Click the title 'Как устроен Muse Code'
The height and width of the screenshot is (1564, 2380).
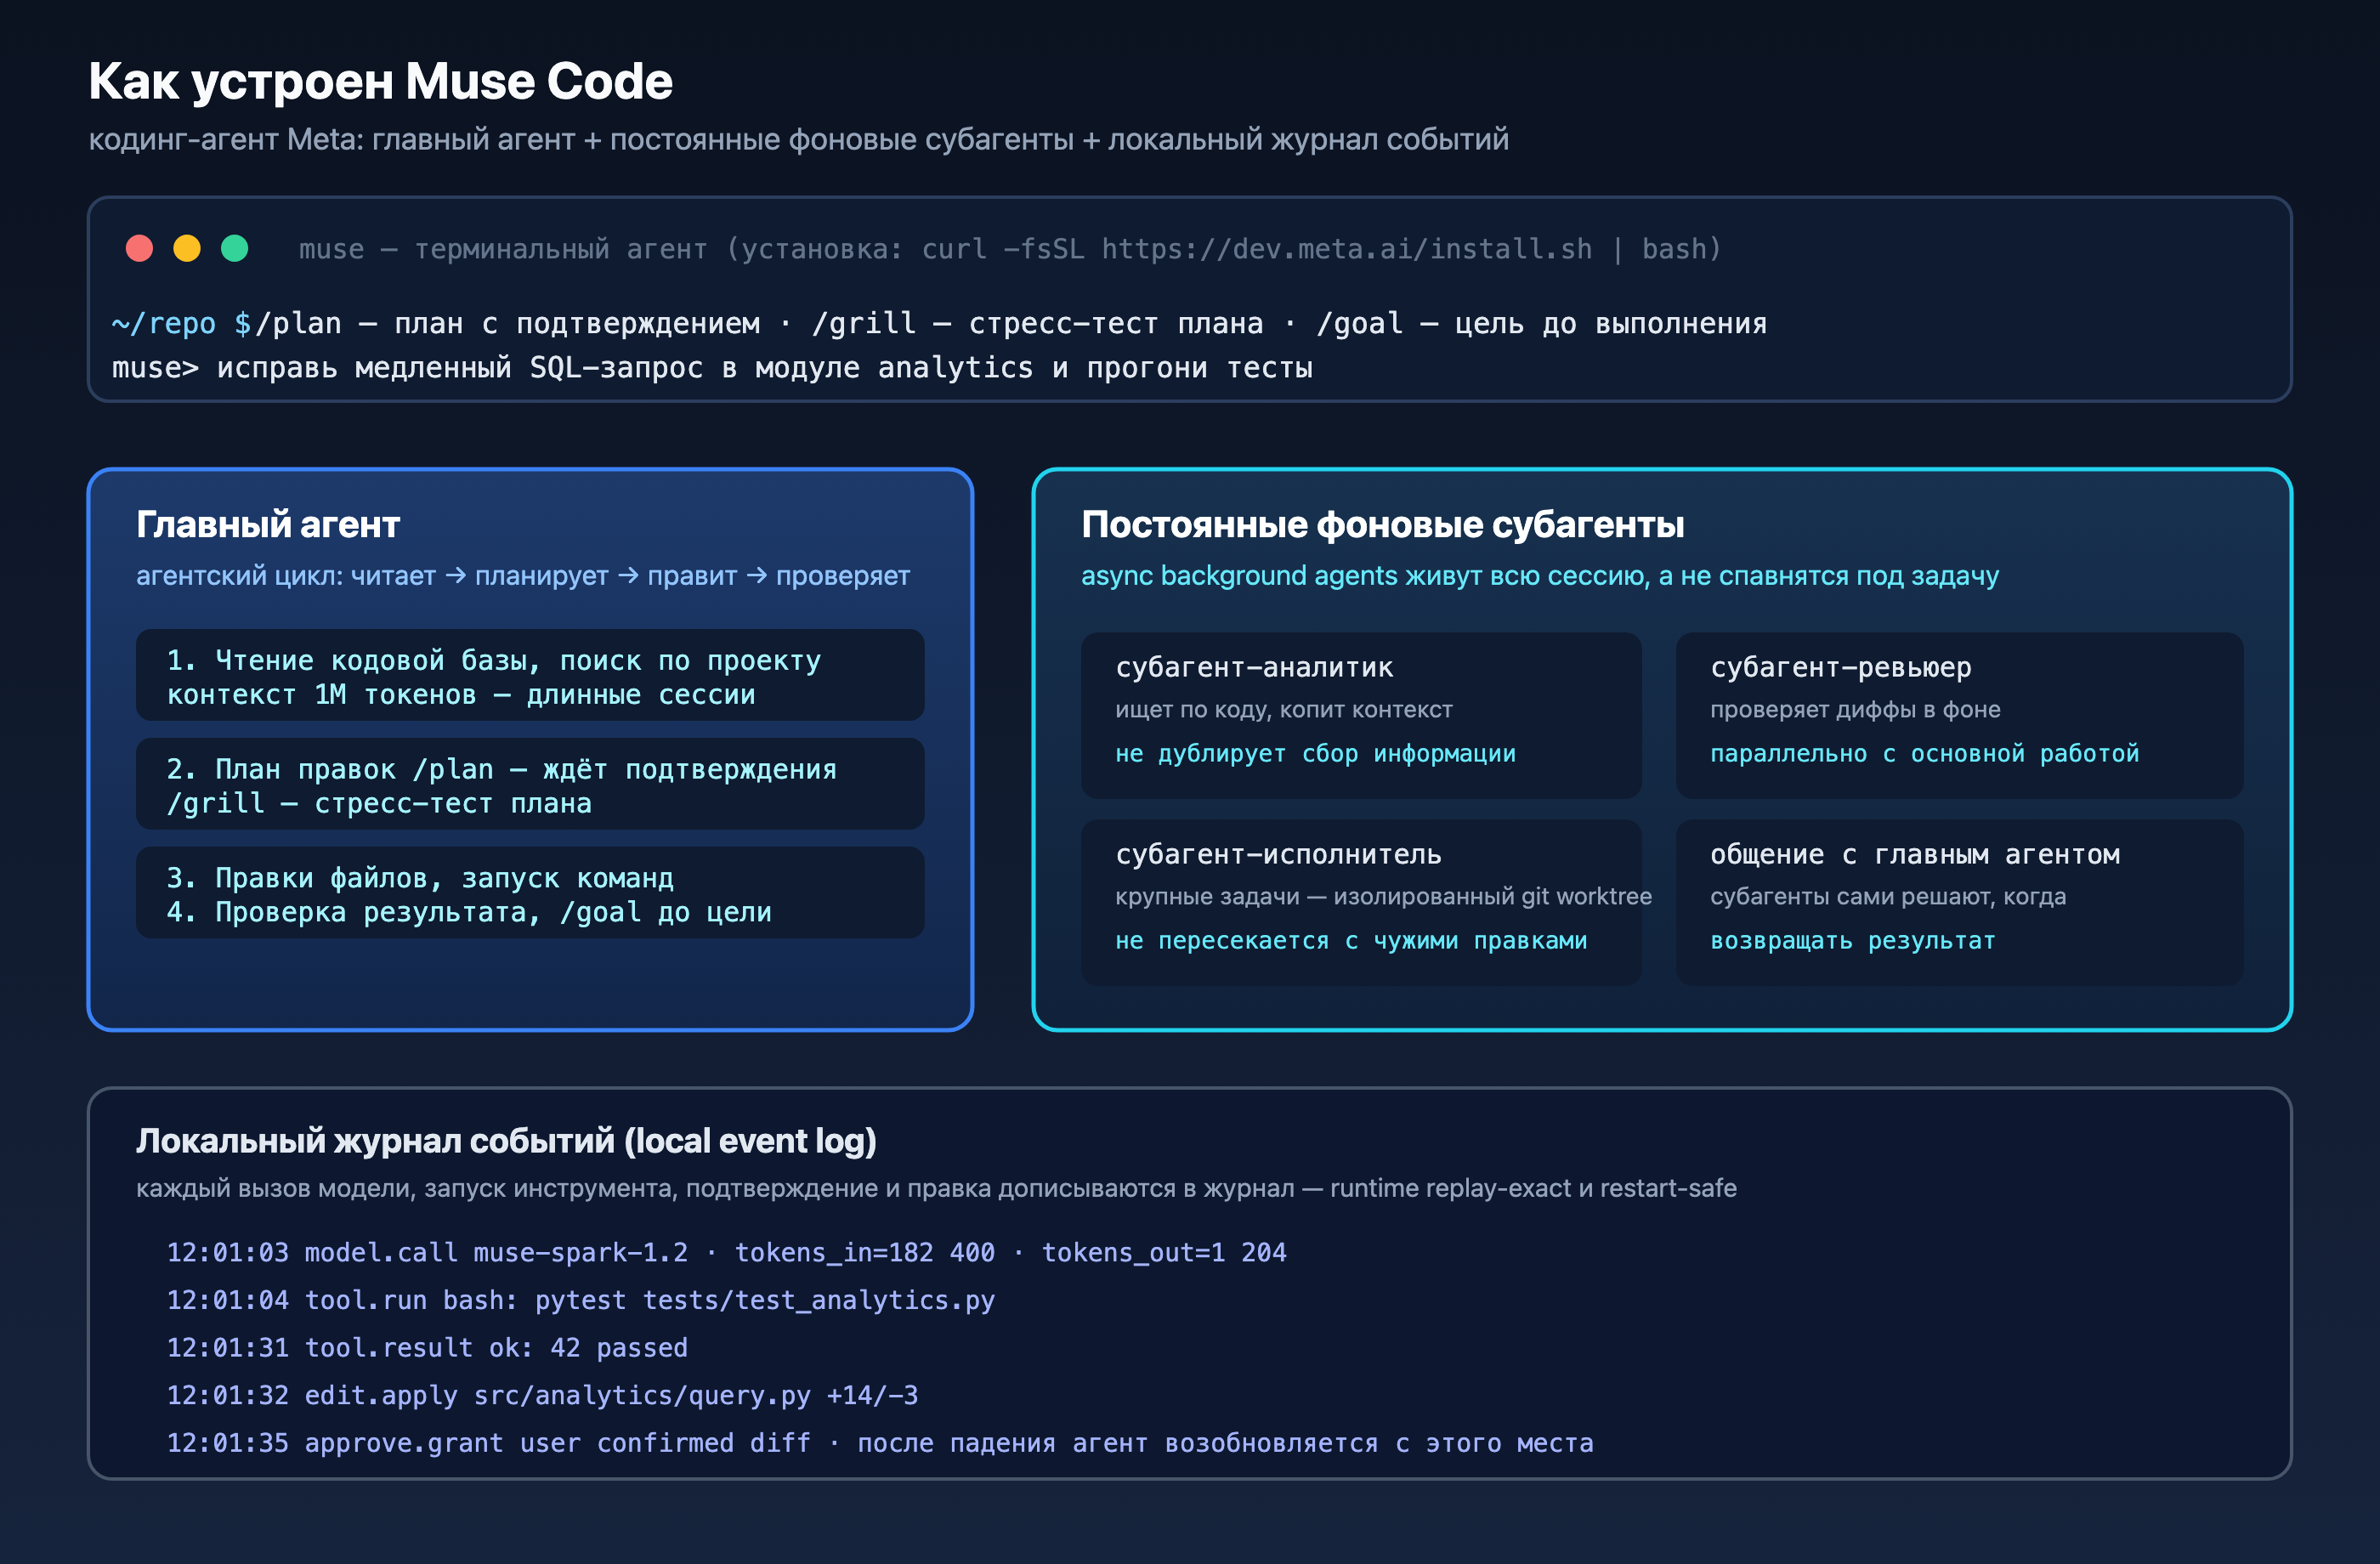380,82
